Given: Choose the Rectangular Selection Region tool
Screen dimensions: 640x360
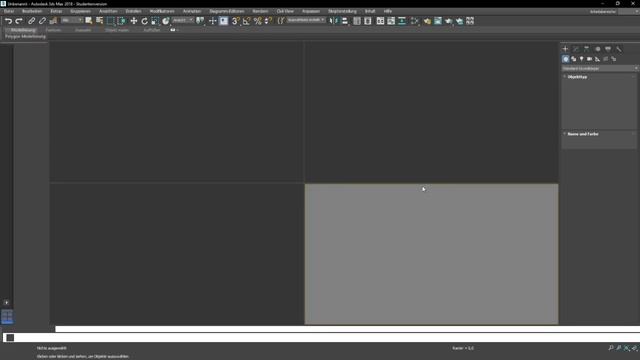Looking at the screenshot, I should [x=111, y=21].
